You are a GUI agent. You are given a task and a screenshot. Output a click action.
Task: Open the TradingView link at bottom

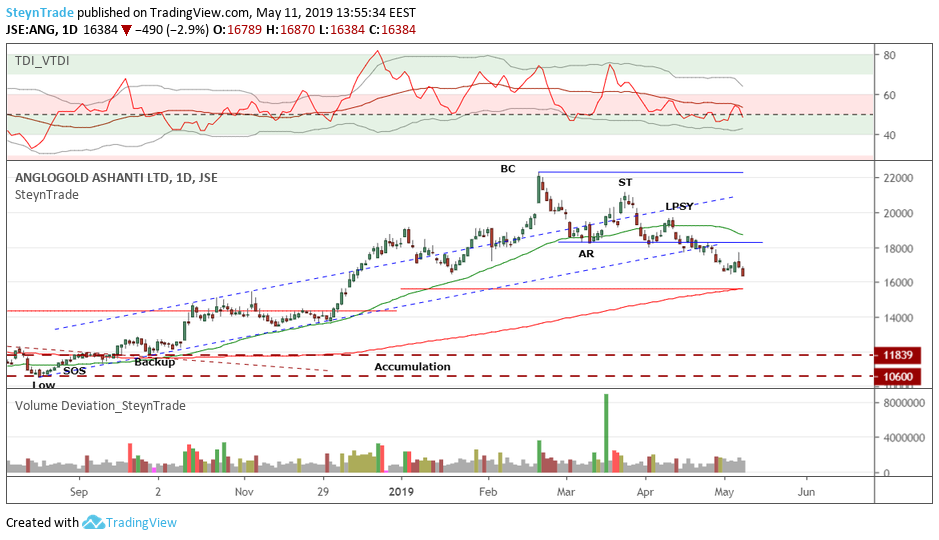(x=141, y=523)
